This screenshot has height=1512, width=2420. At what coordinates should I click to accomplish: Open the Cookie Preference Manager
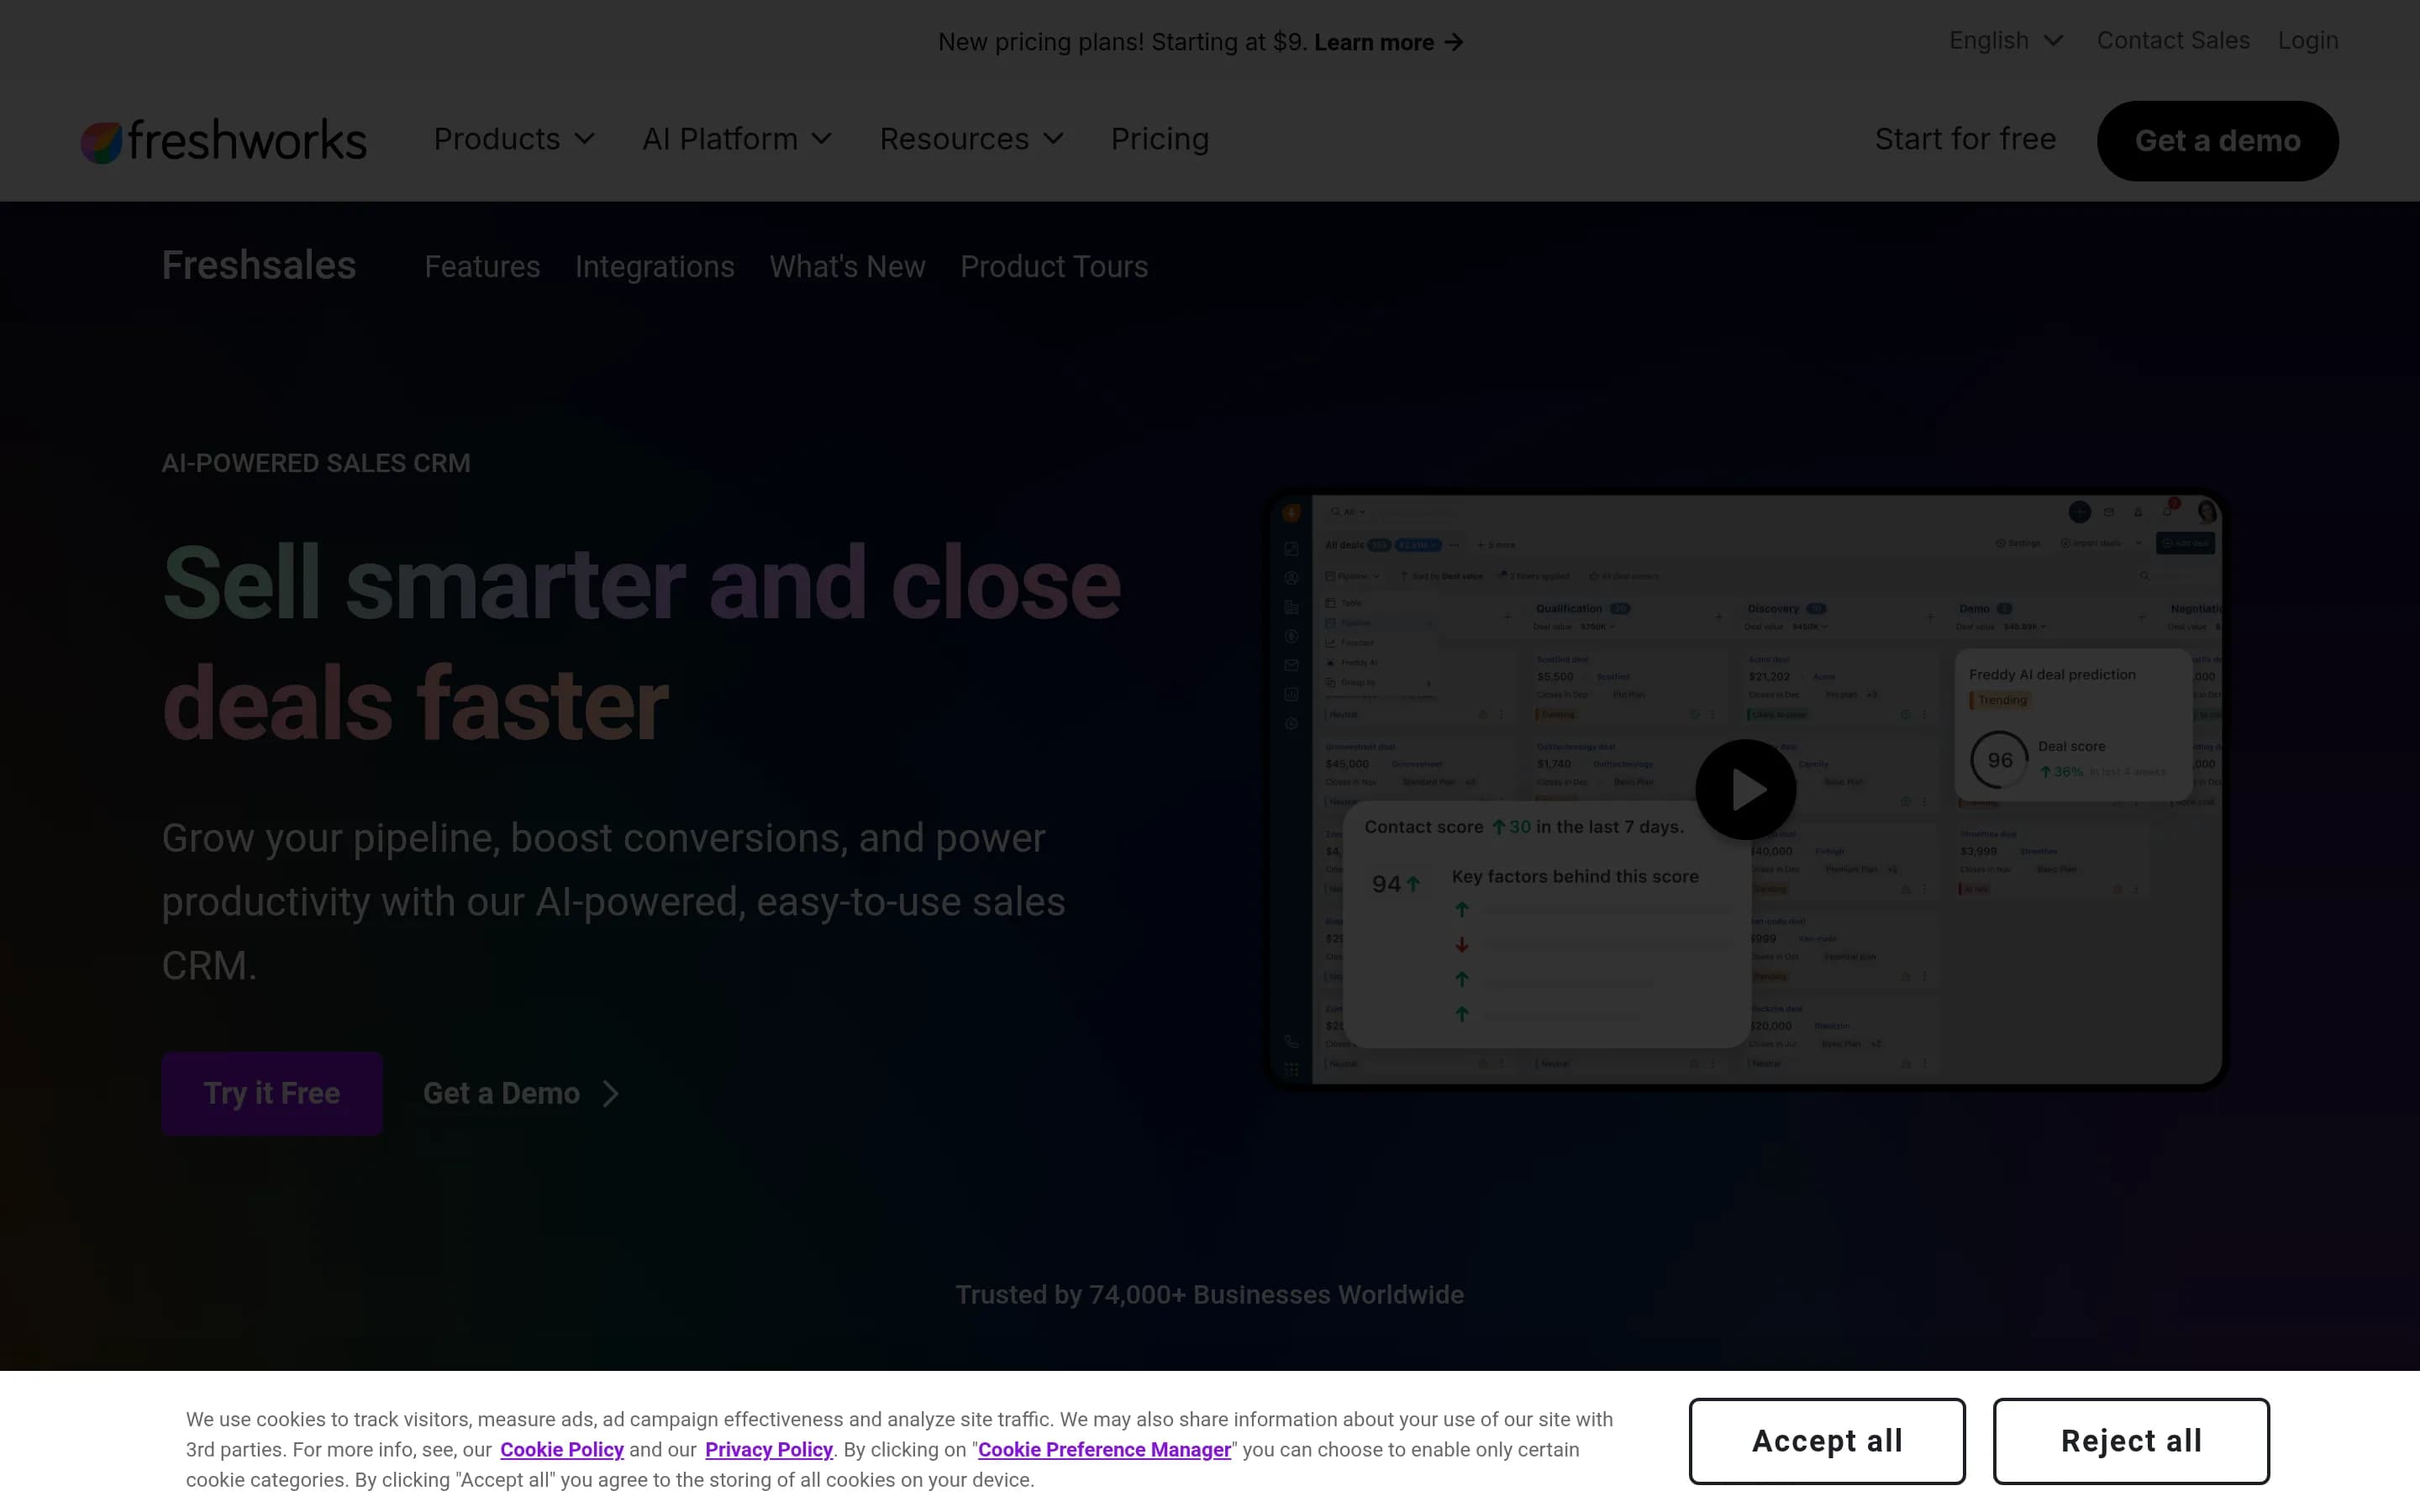(1104, 1449)
